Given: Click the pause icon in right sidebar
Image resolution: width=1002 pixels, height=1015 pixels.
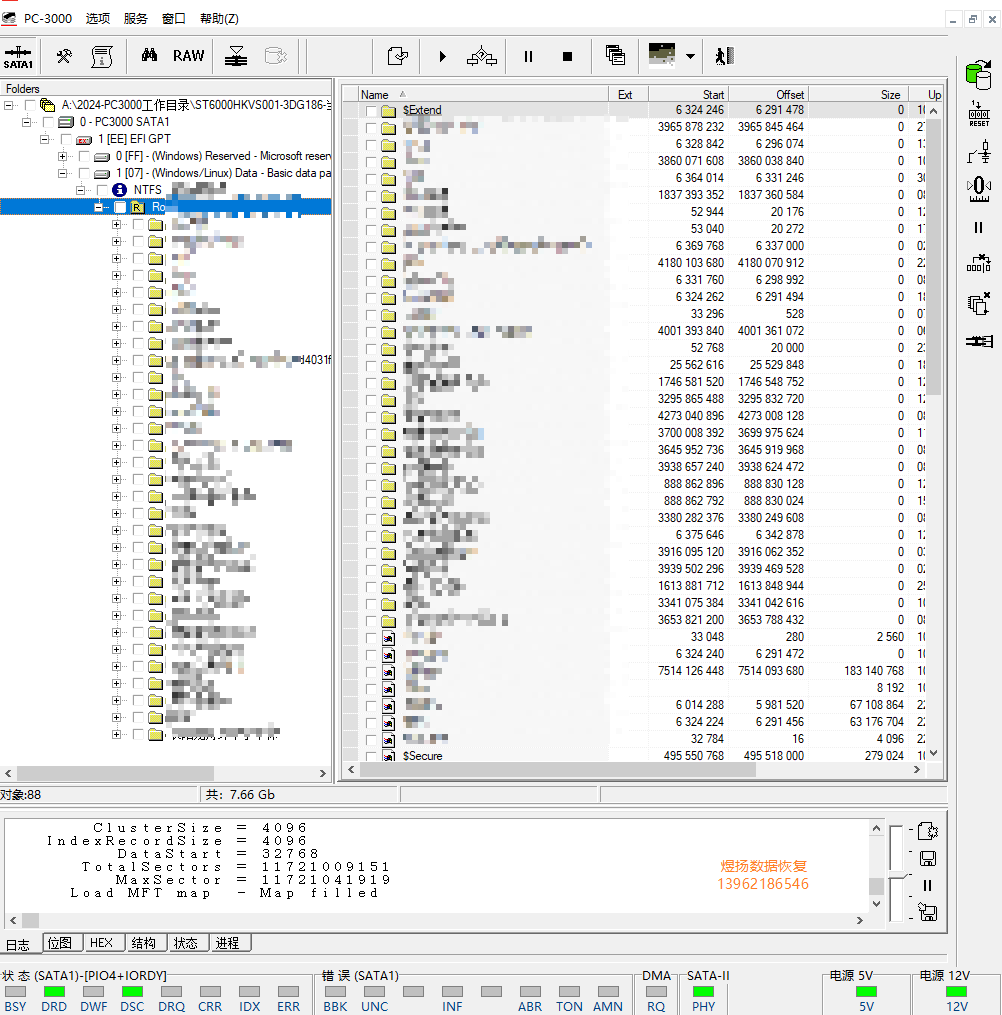Looking at the screenshot, I should click(x=979, y=228).
